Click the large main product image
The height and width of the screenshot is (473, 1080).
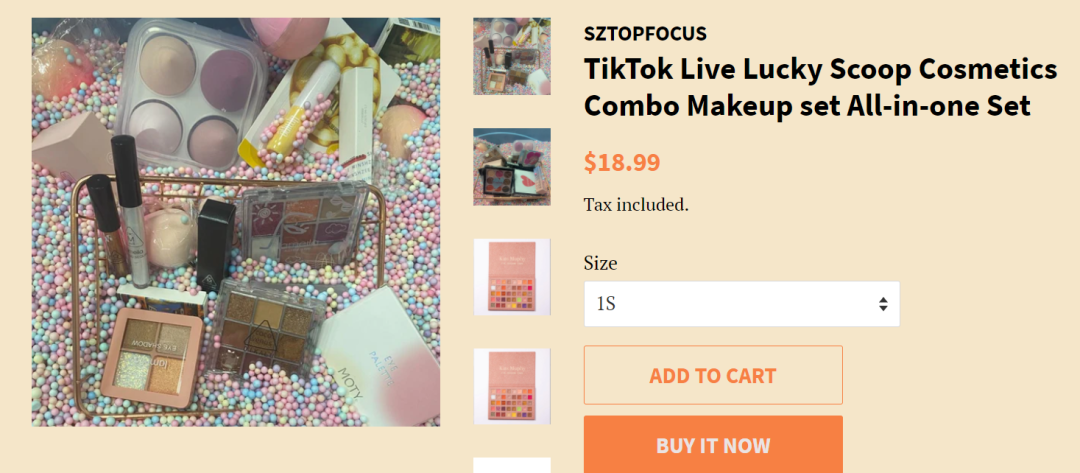tap(236, 222)
